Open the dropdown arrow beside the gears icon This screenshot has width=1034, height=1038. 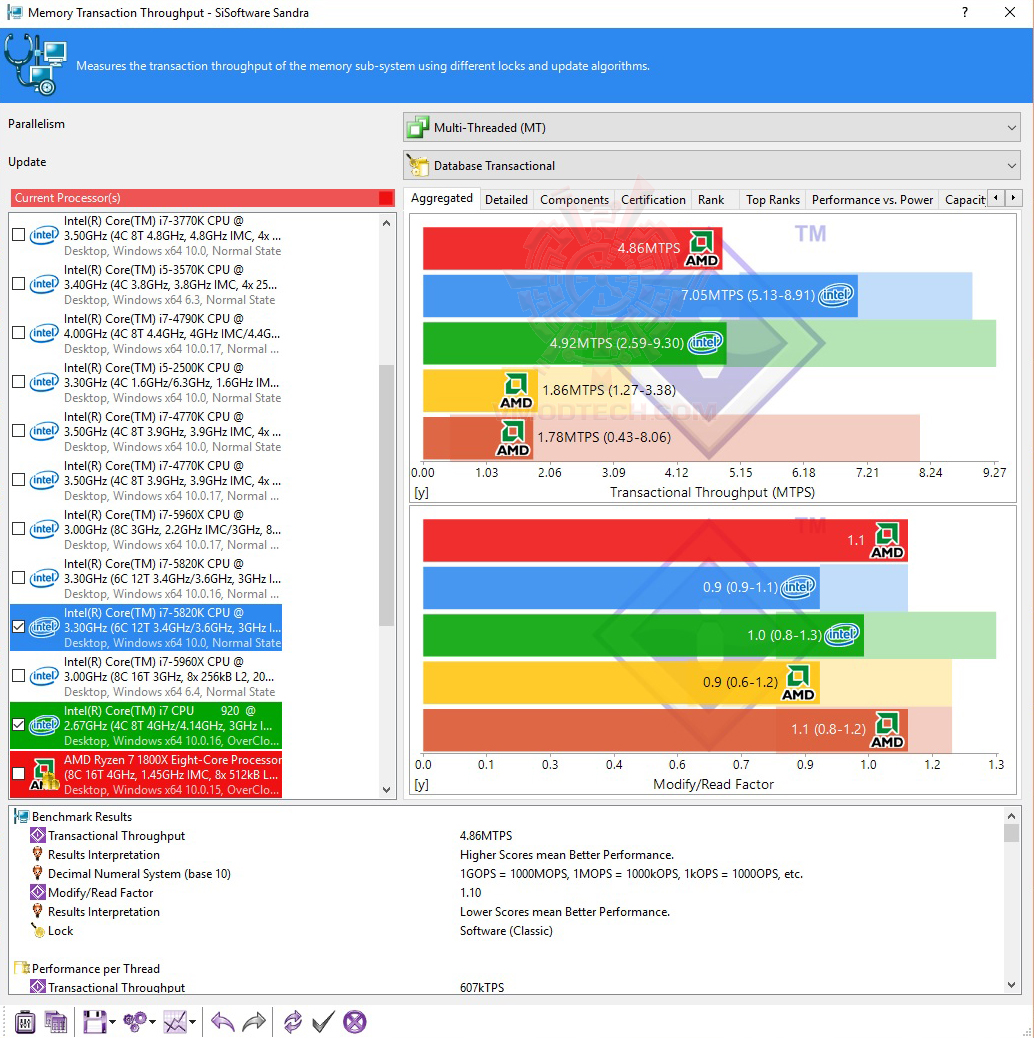click(153, 1023)
